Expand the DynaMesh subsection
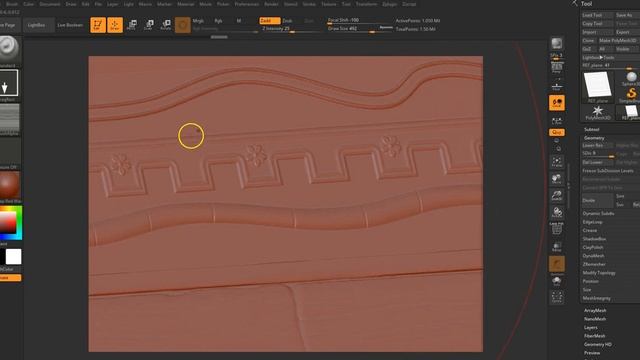This screenshot has height=360, width=640. pos(593,256)
